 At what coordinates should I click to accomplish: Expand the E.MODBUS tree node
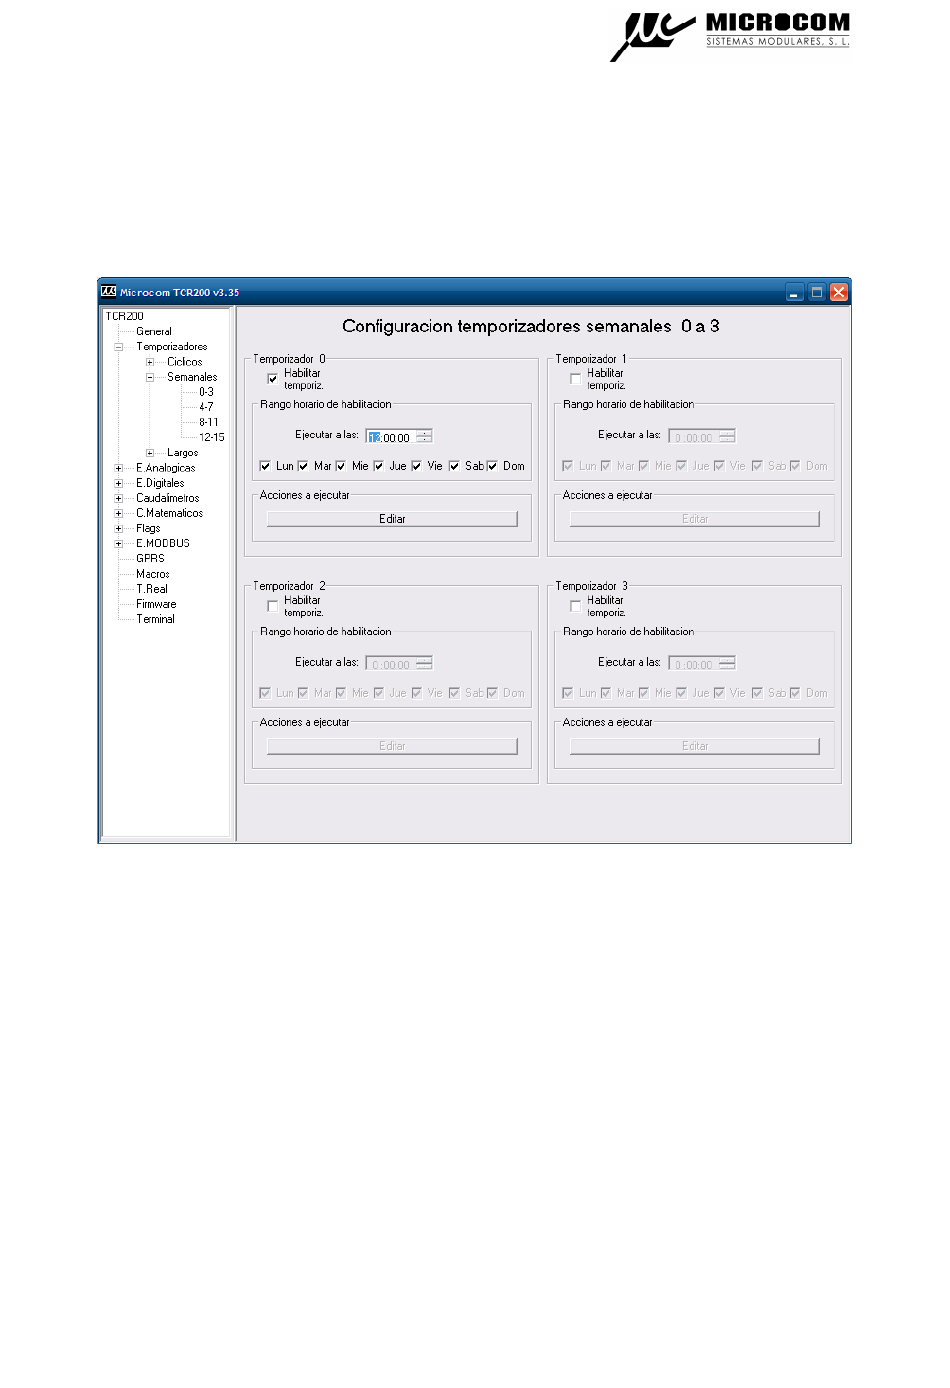tap(119, 544)
